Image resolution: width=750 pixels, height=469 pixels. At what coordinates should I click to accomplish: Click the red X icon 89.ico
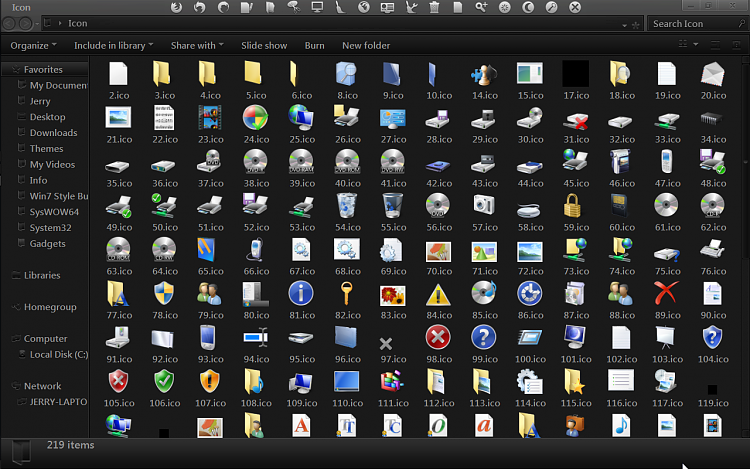667,293
